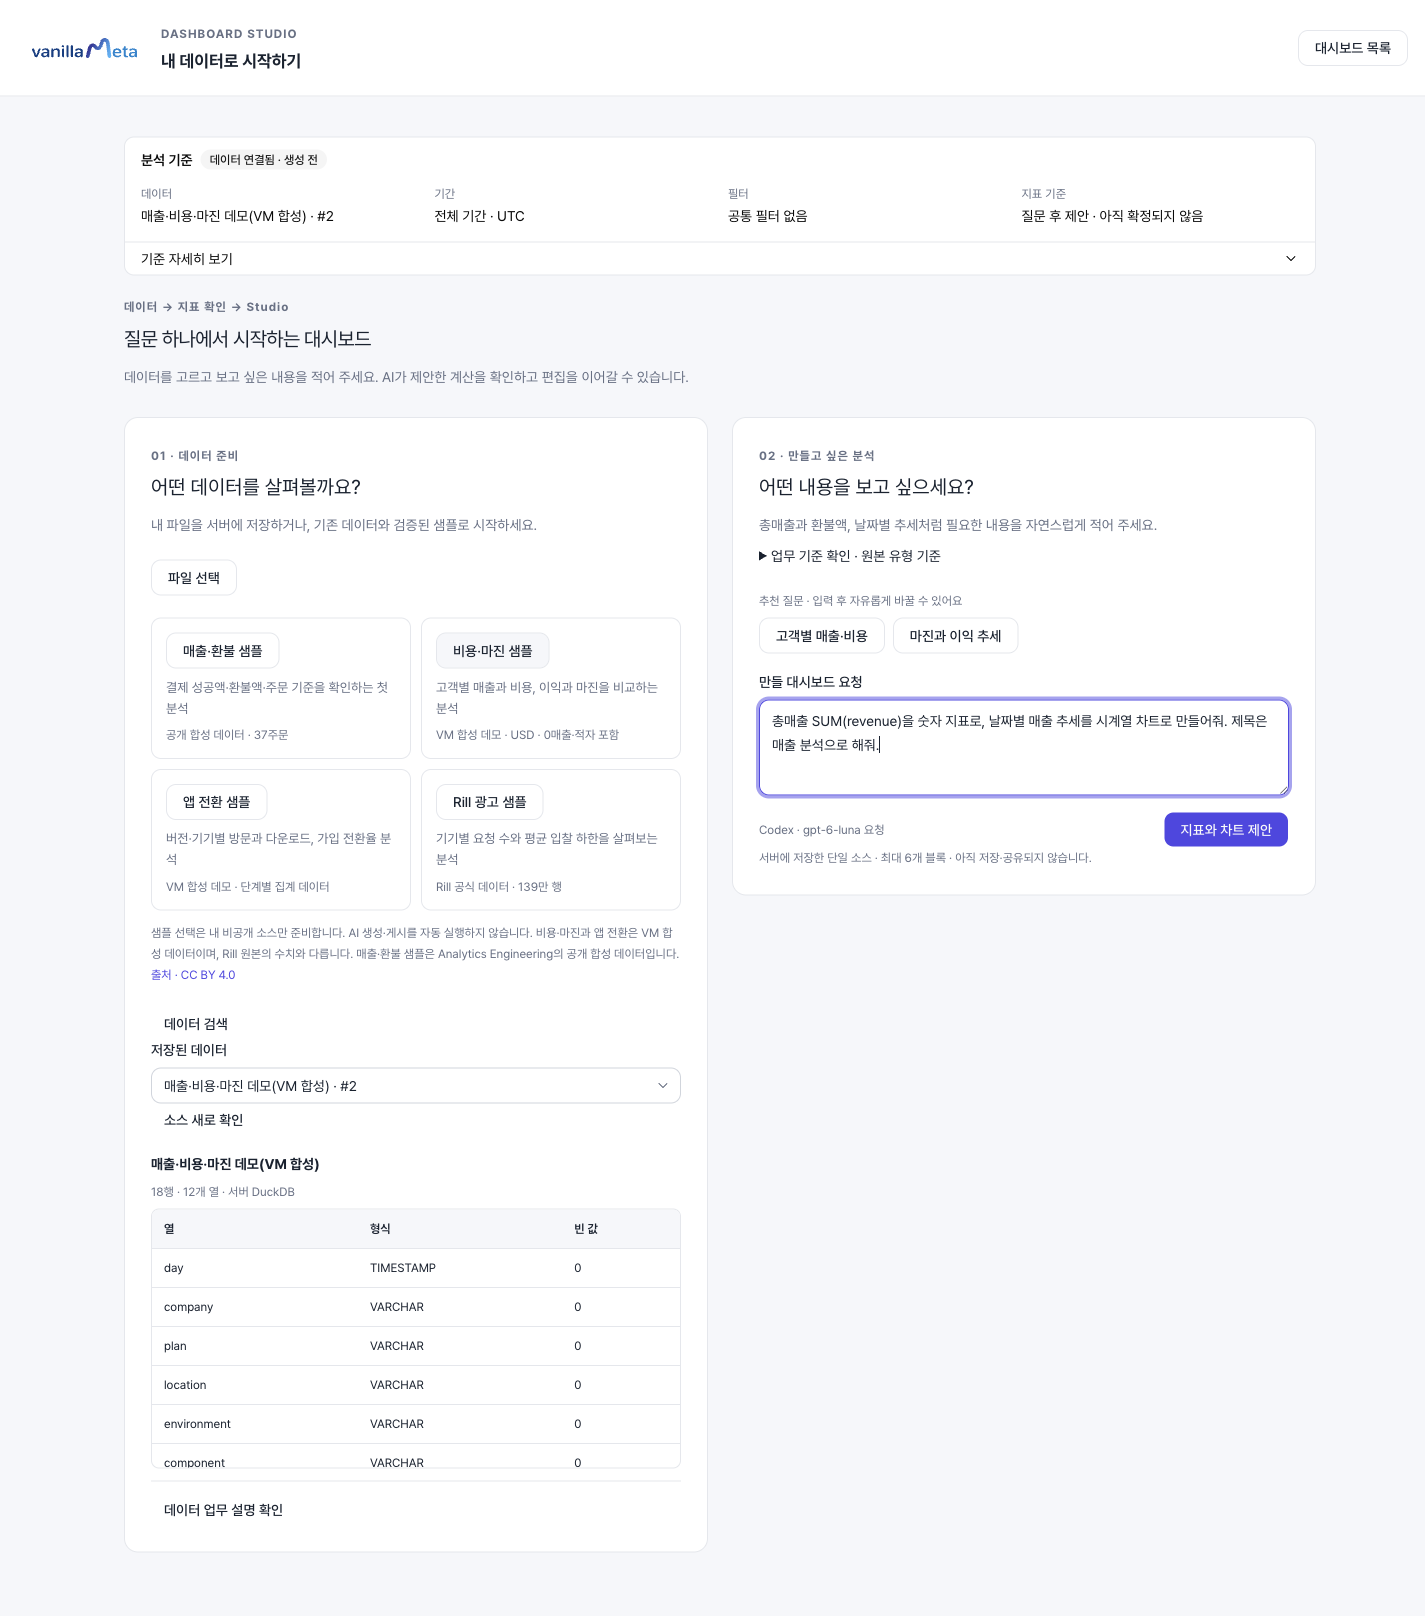Image resolution: width=1425 pixels, height=1616 pixels.
Task: Click the 파일 선택 button
Action: coord(194,578)
